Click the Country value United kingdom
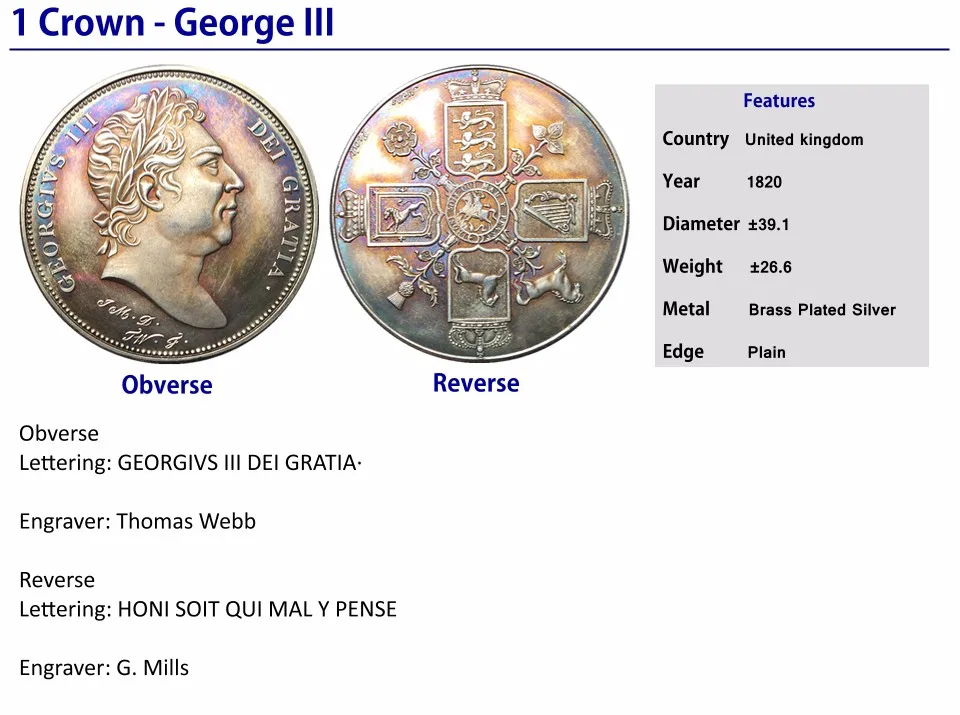Image resolution: width=960 pixels, height=715 pixels. point(804,140)
